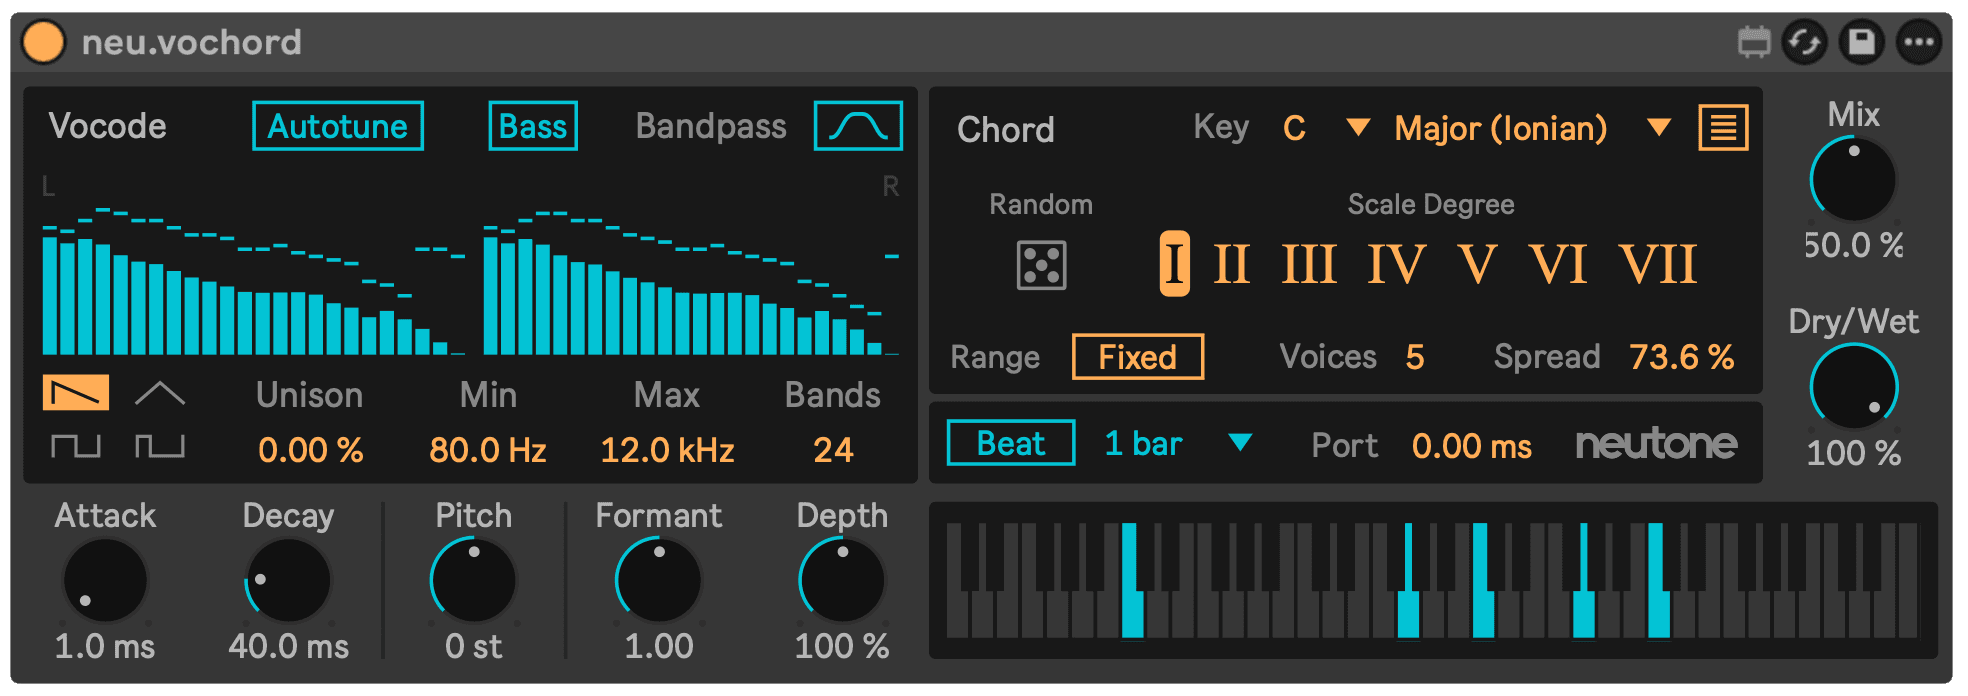
Task: Open the Key dropdown arrow
Action: tap(1357, 127)
